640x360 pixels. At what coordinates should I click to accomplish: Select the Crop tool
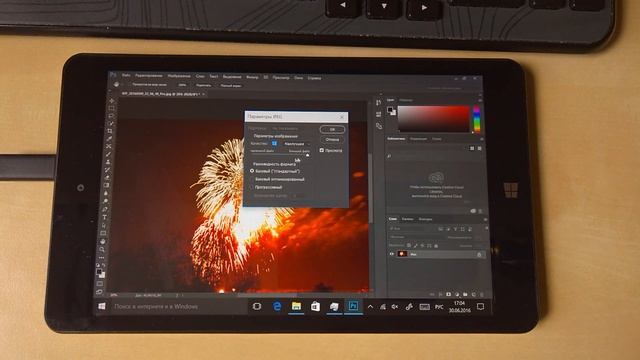(x=110, y=131)
